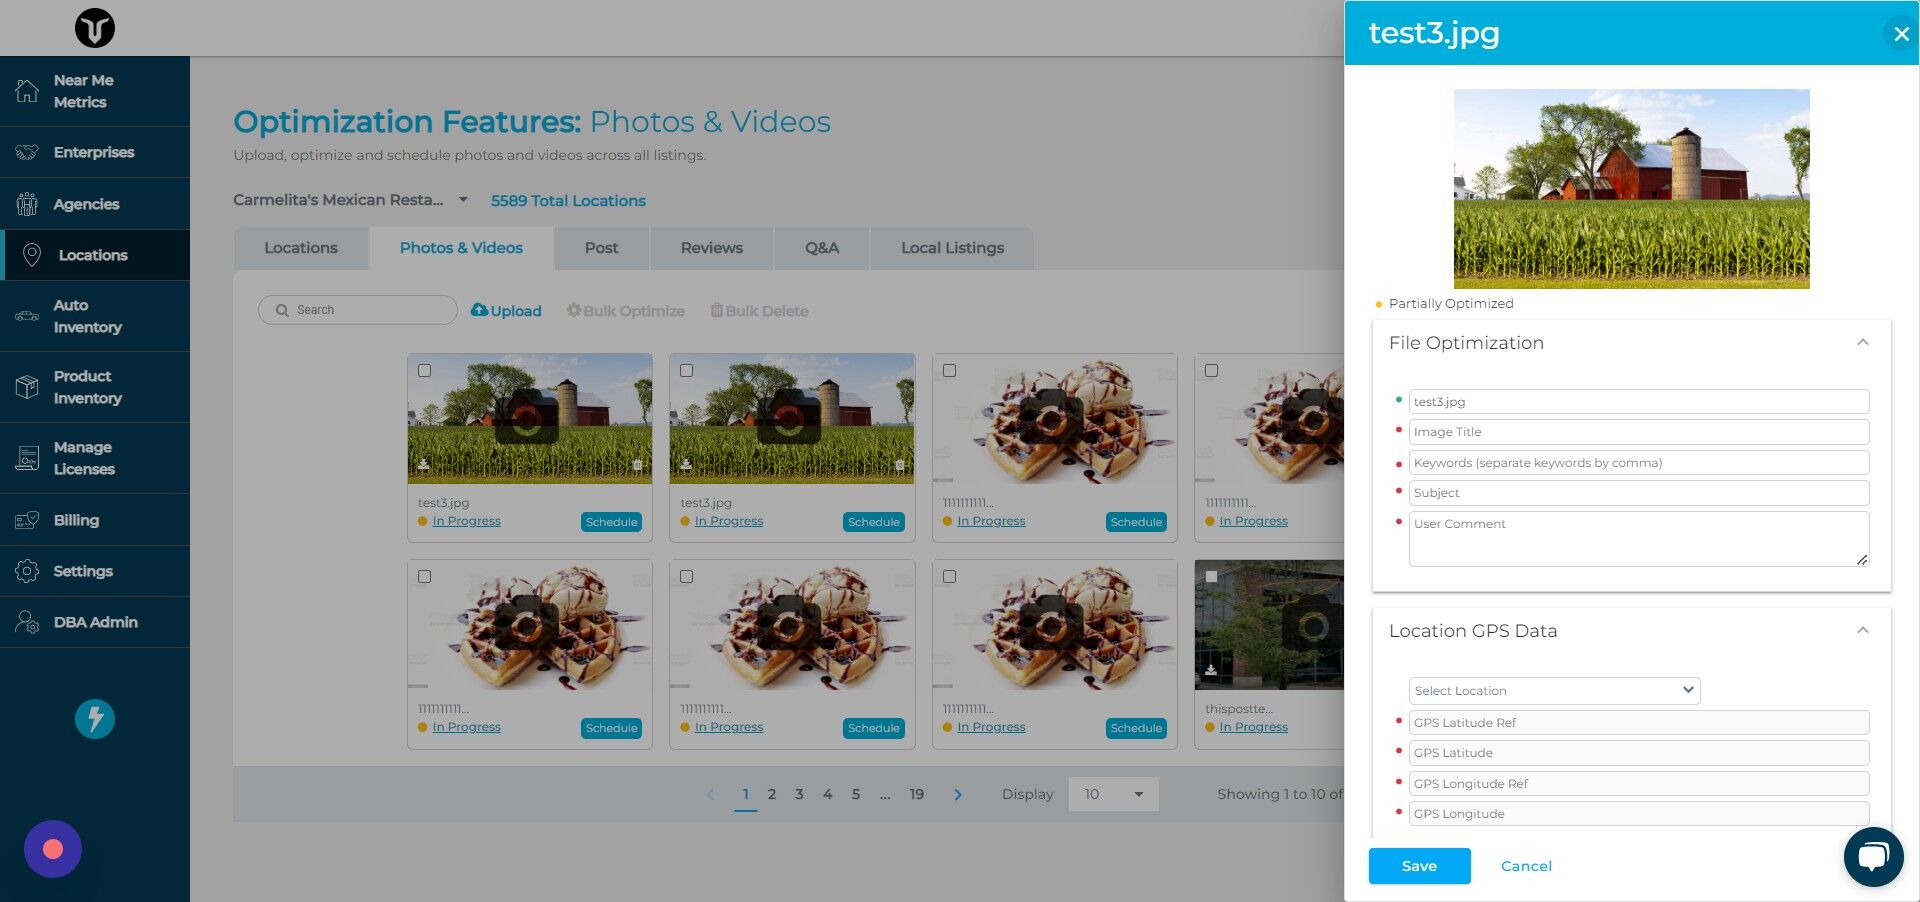Collapse the Location GPS Data section

(1862, 631)
